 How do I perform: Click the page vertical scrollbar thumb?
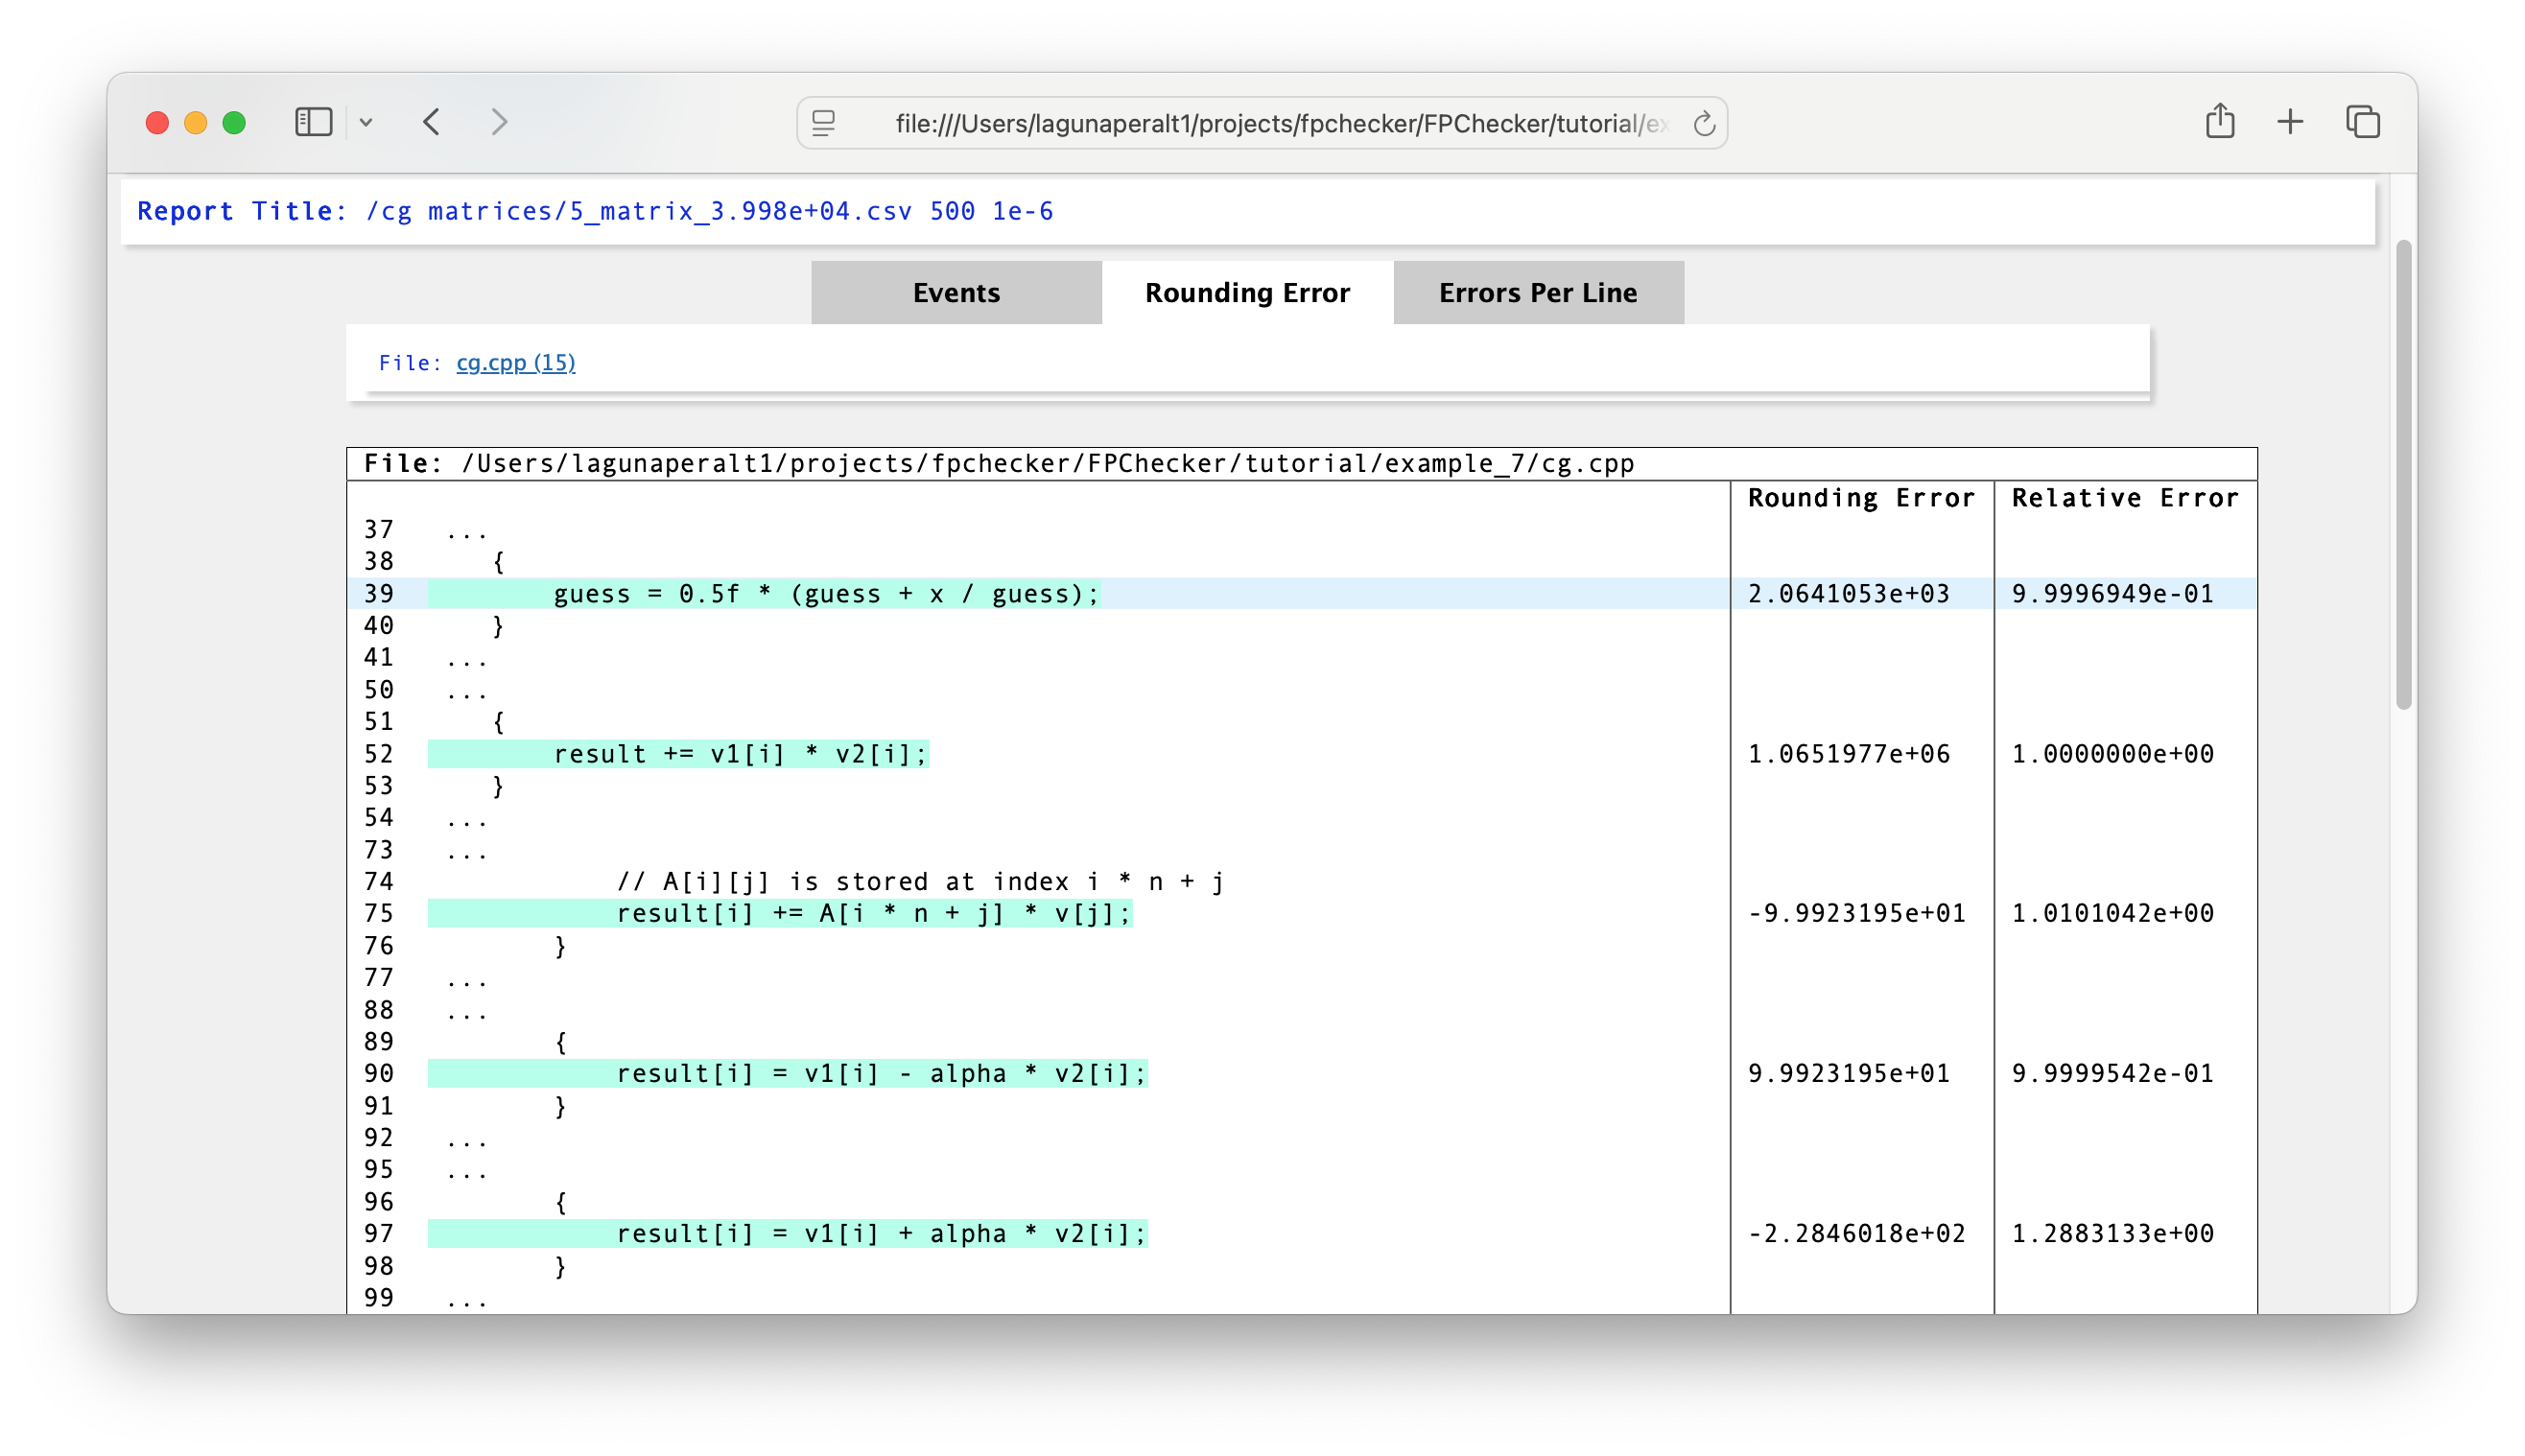coord(2404,475)
